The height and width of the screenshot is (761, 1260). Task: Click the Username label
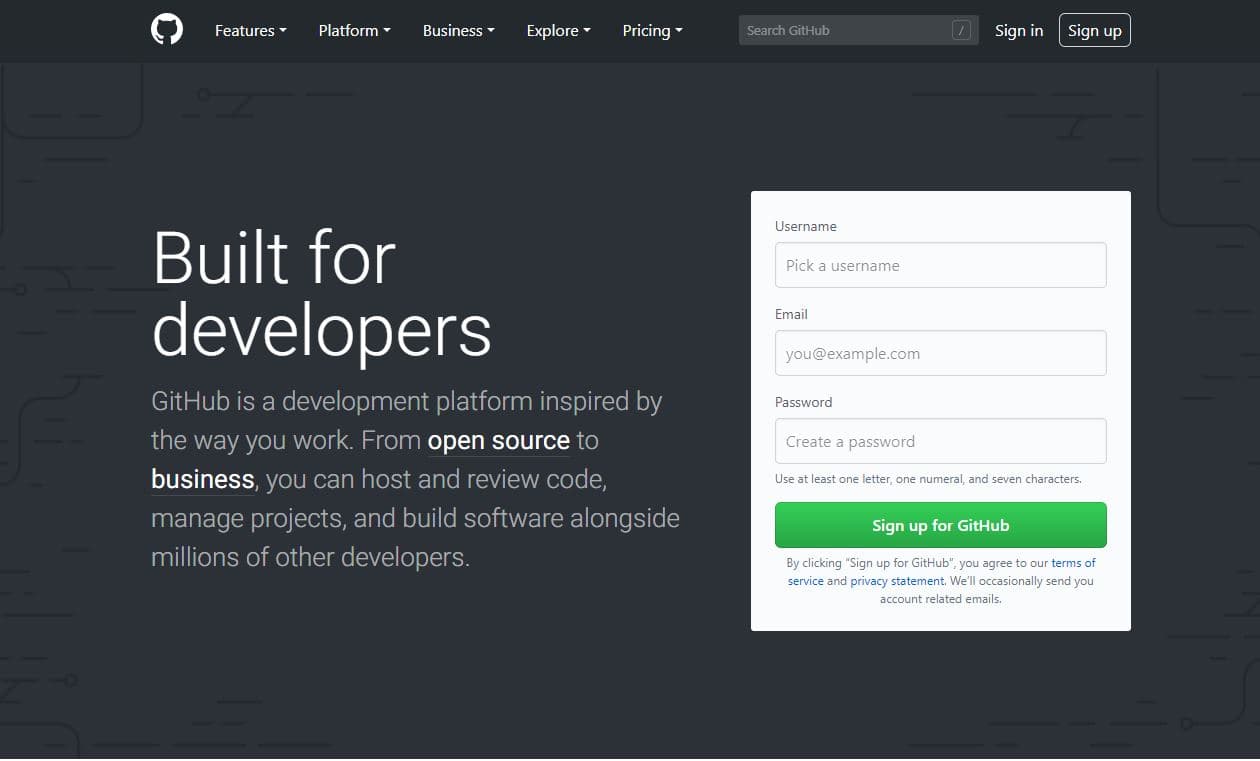806,226
